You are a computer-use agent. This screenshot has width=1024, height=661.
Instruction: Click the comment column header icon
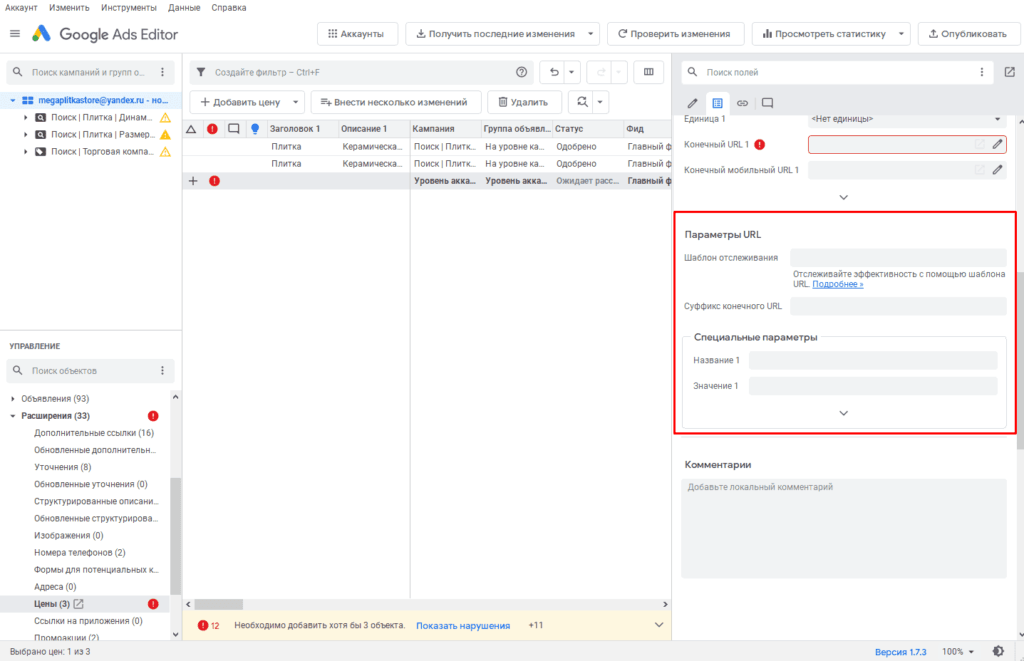233,129
